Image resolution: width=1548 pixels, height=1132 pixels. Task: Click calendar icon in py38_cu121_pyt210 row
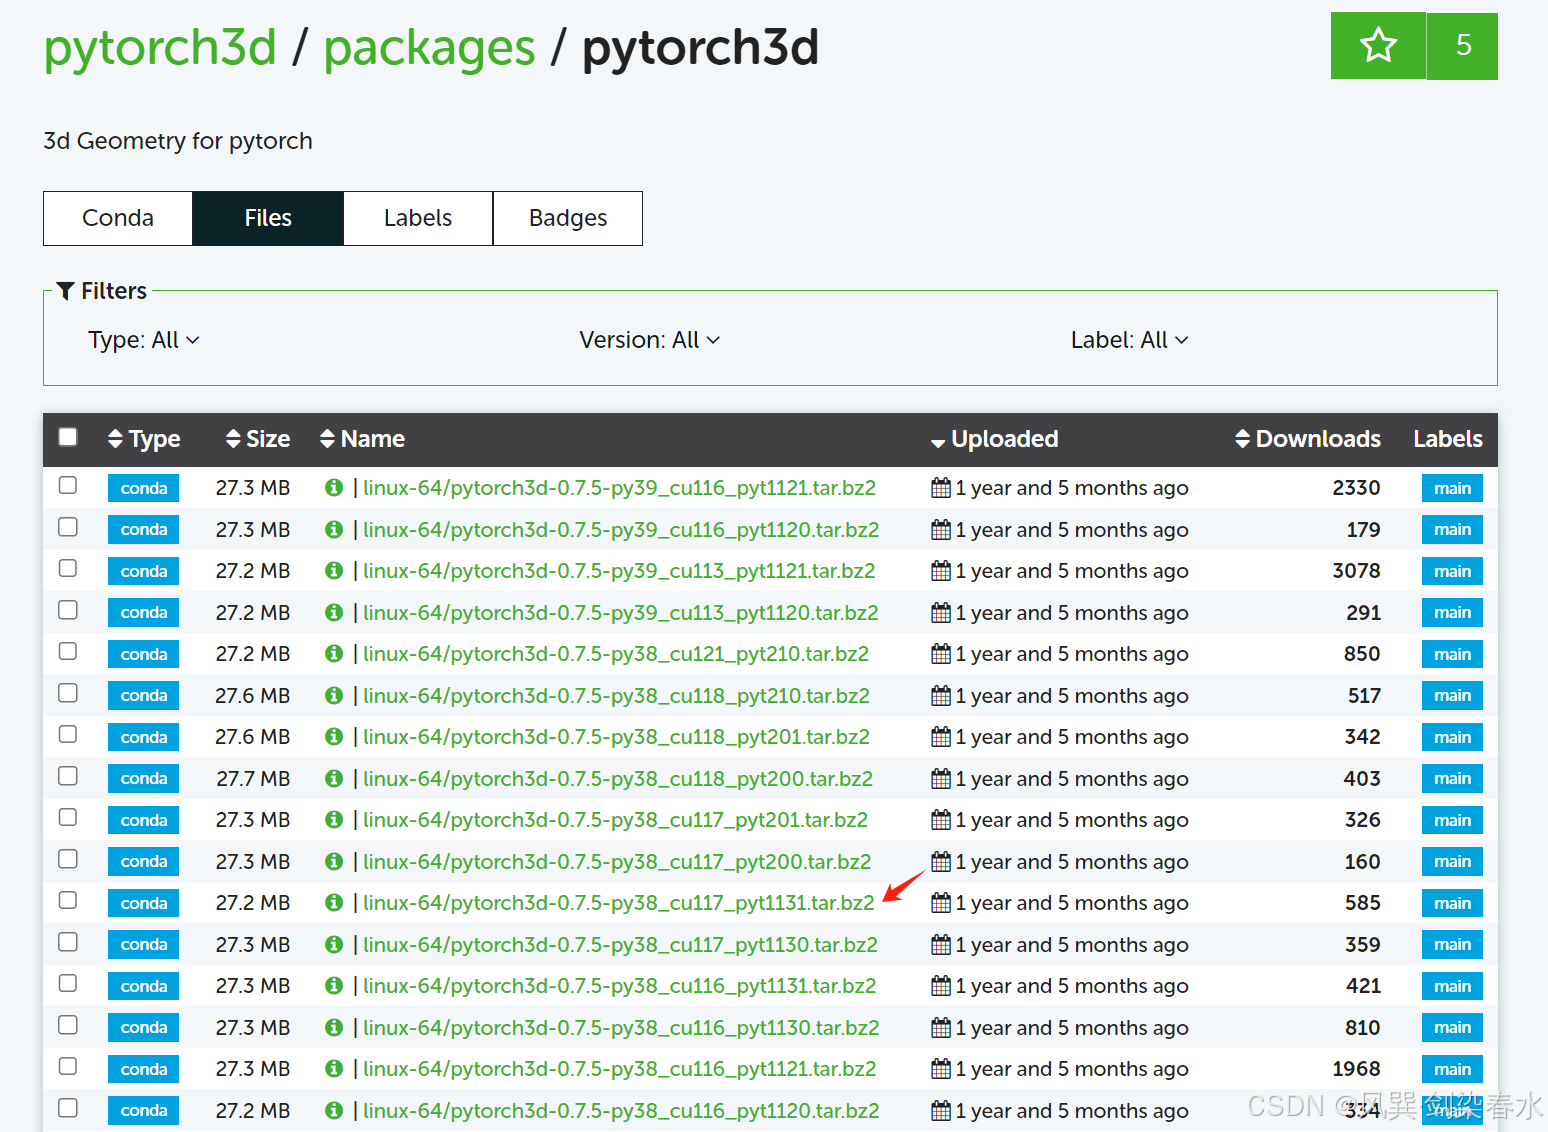[940, 654]
